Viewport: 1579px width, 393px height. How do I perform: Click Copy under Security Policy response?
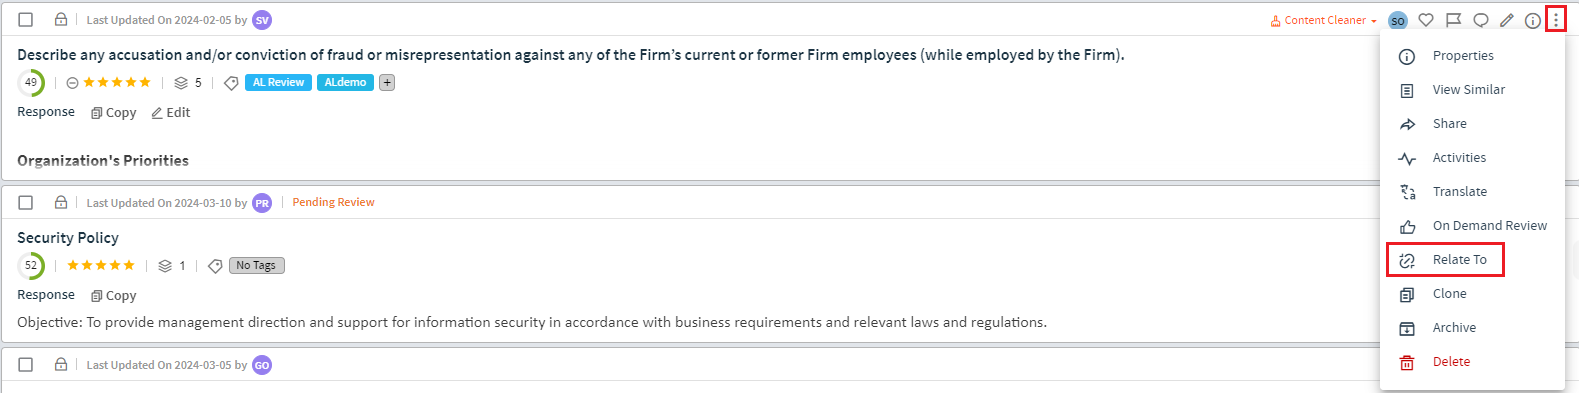114,296
